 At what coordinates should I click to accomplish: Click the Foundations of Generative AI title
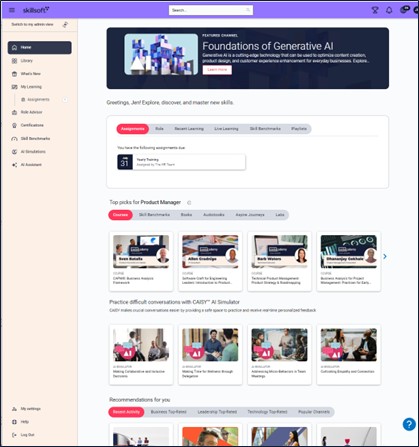click(x=268, y=46)
